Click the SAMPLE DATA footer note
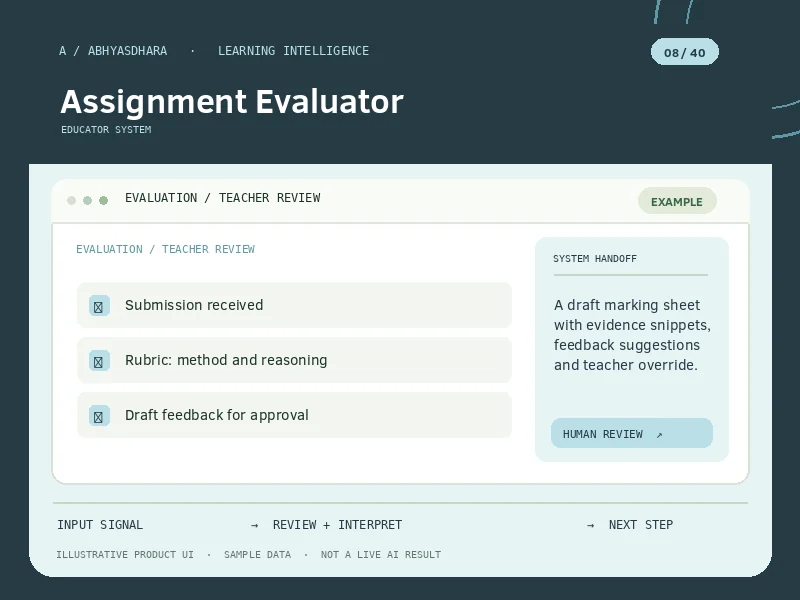Screen dimensions: 800x600 point(257,555)
